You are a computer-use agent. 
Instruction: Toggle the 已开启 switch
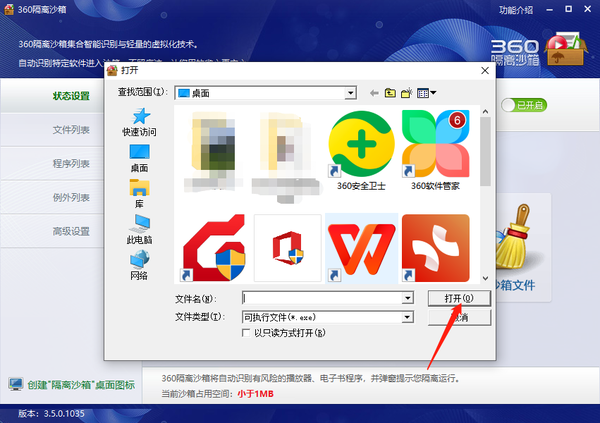tap(524, 105)
